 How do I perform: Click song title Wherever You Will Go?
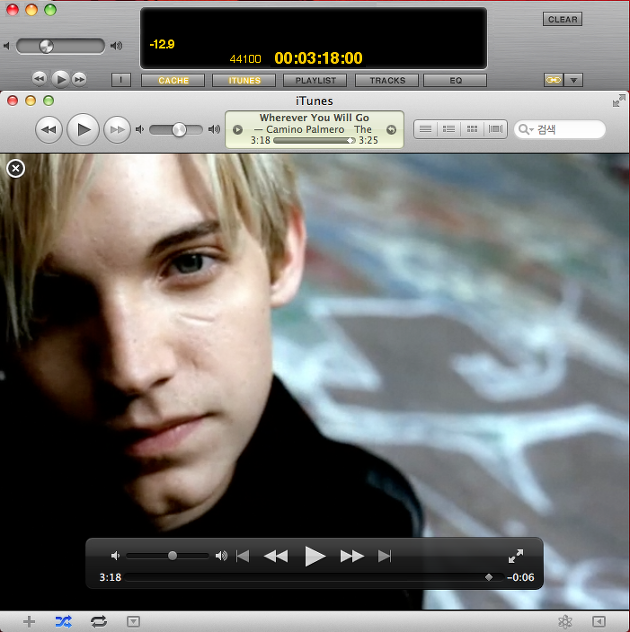[314, 118]
